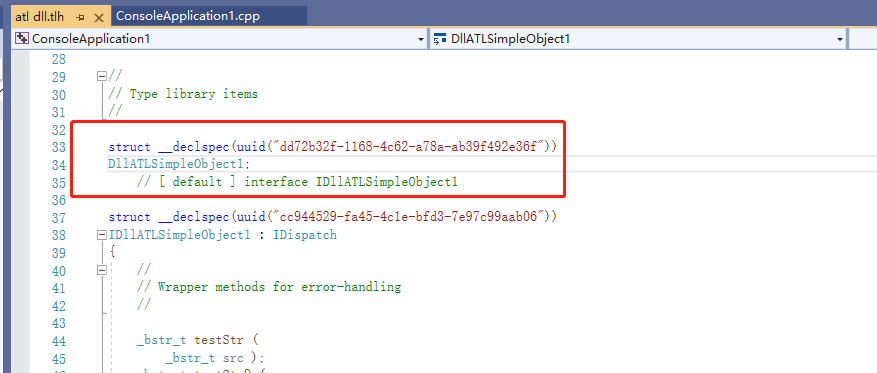
Task: Click 'struct' keyword on line 33
Action: (130, 147)
